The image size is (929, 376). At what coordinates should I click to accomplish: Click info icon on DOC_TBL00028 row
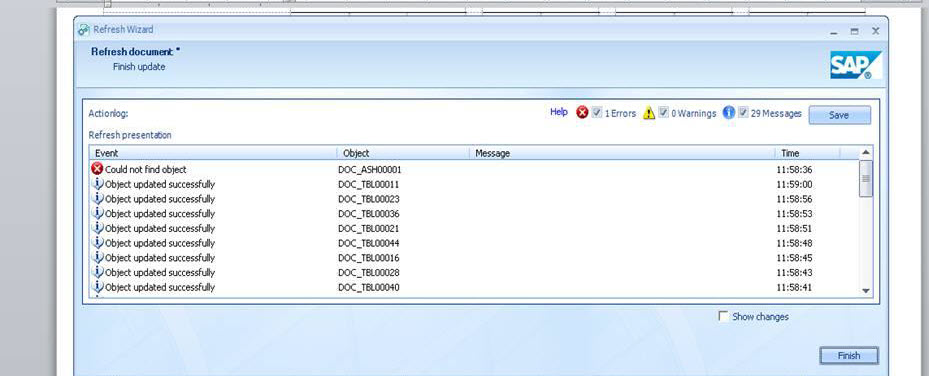[x=98, y=272]
